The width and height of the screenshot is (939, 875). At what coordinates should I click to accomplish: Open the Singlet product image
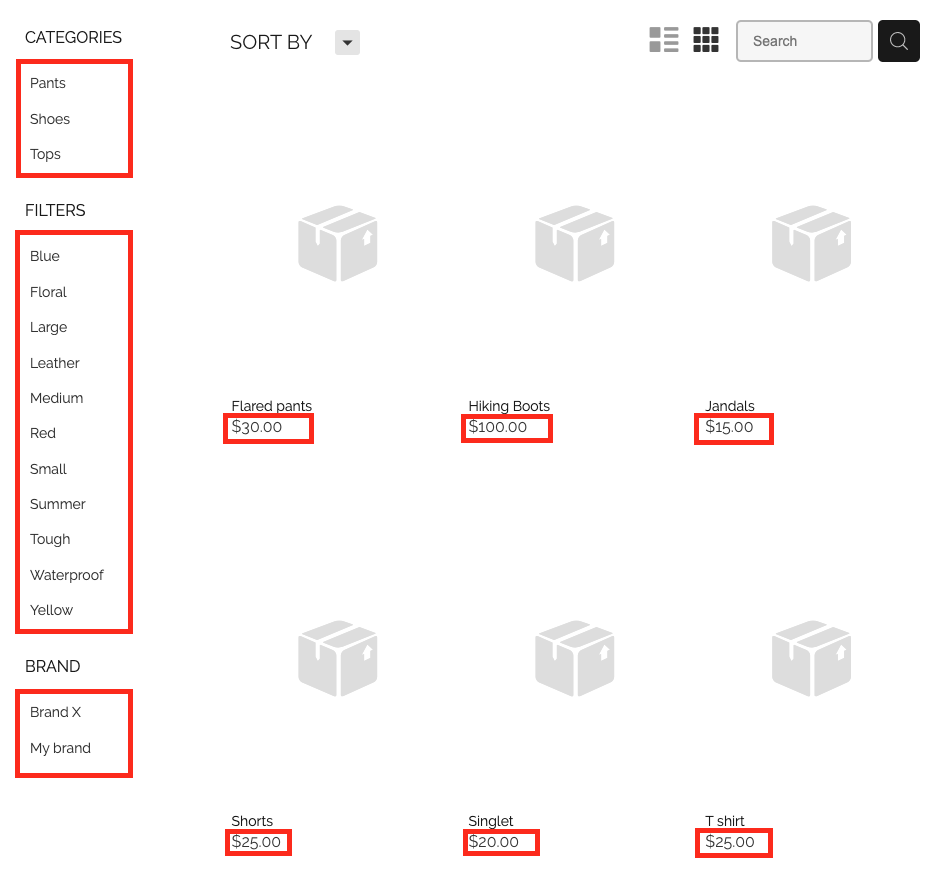coord(575,658)
